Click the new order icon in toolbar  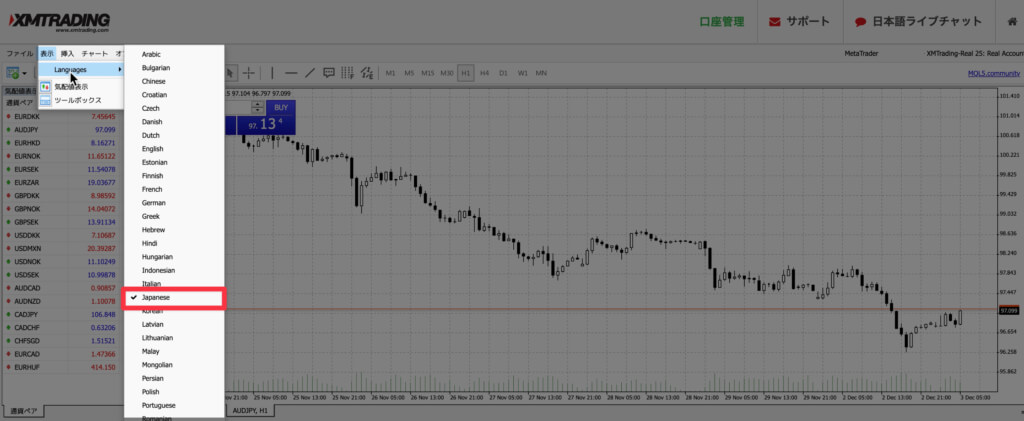pyautogui.click(x=13, y=73)
